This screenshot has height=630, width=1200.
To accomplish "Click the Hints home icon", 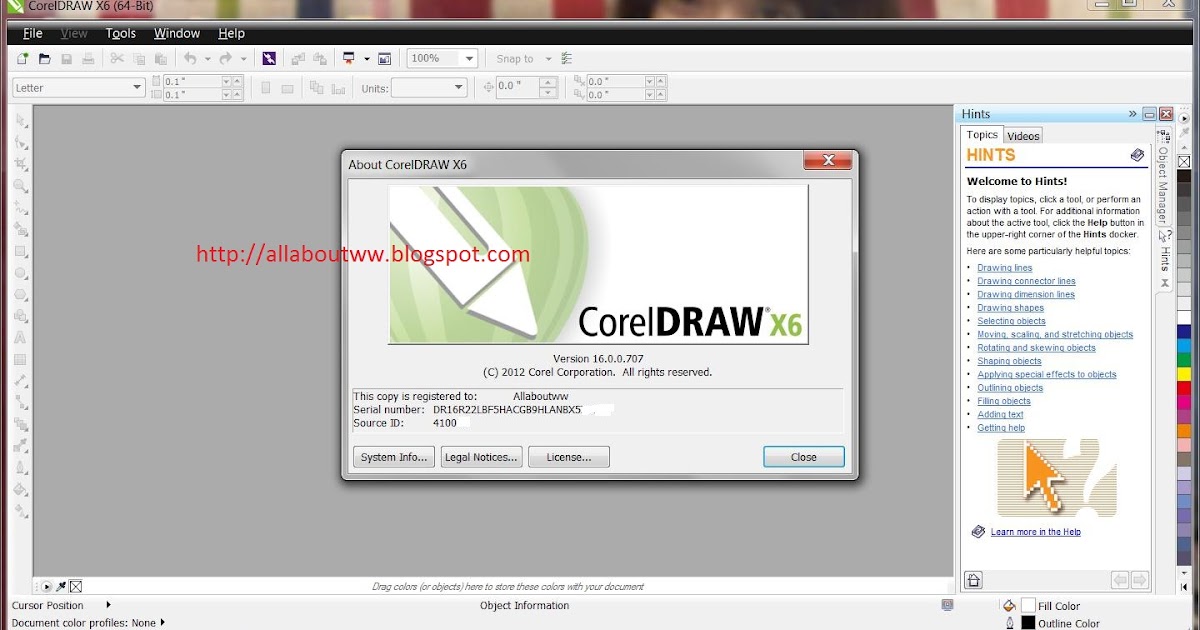I will (973, 580).
